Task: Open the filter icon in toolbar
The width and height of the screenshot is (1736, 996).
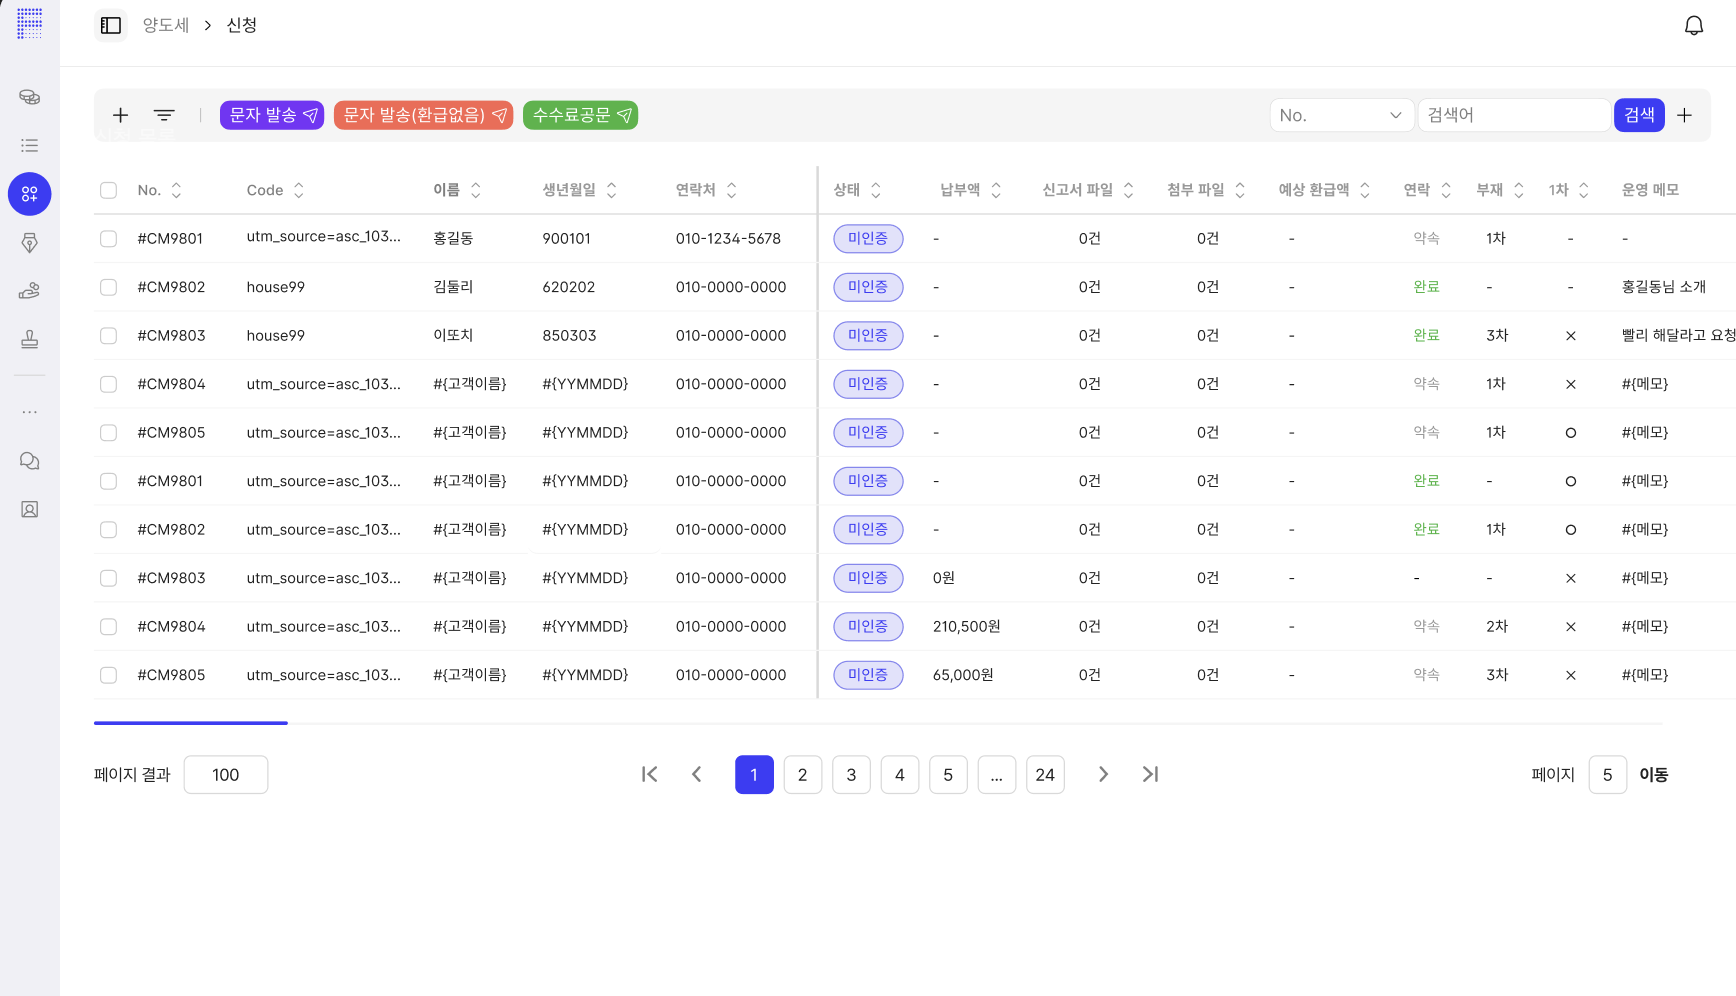Action: click(x=164, y=115)
